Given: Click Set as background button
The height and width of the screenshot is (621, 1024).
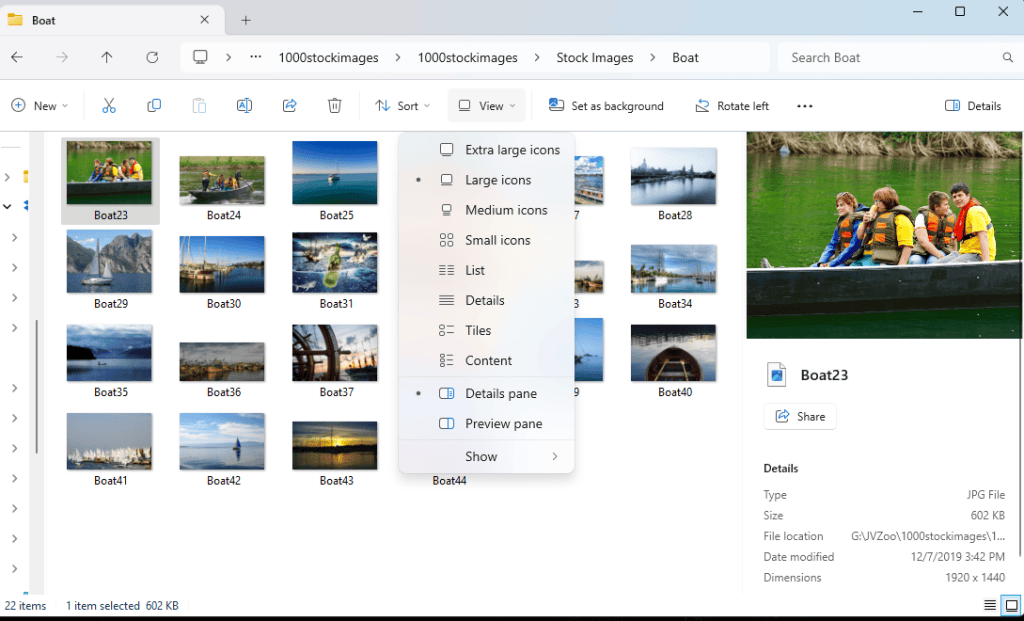Looking at the screenshot, I should click(606, 106).
